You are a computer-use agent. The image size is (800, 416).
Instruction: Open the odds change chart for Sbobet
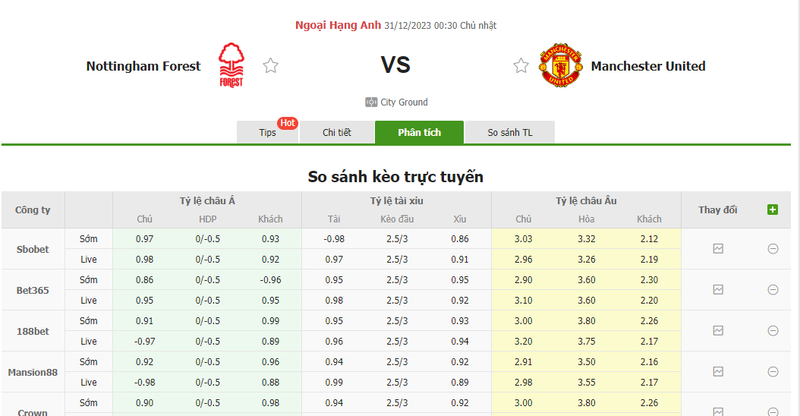click(718, 249)
